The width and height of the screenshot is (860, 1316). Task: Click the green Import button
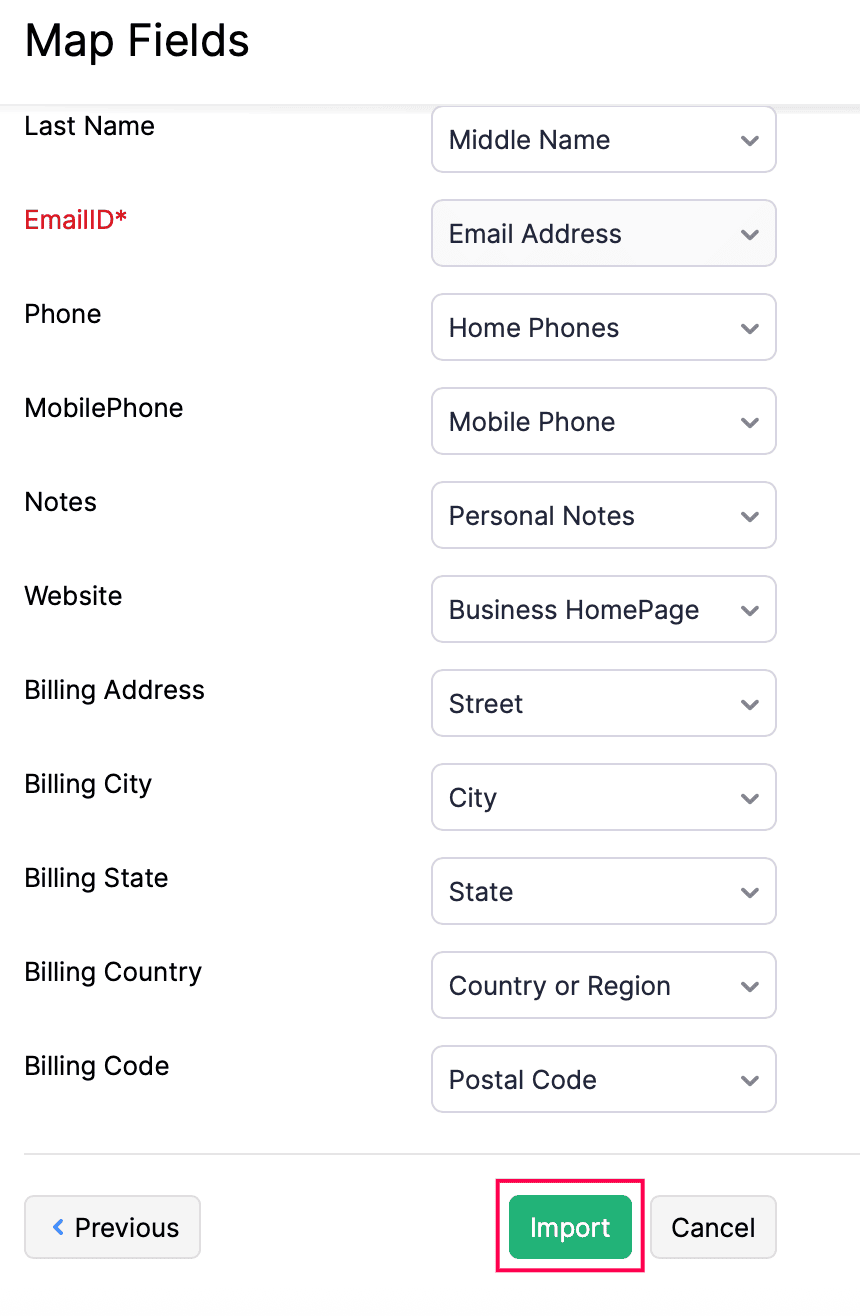[570, 1227]
